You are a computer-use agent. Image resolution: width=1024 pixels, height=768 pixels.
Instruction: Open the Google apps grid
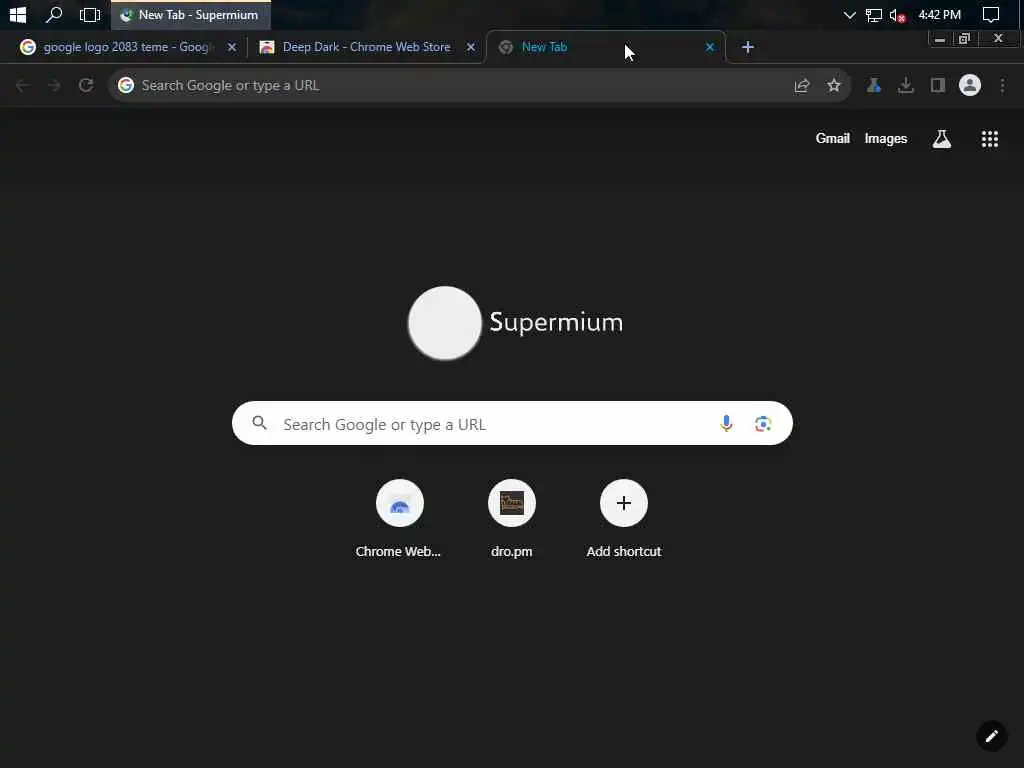pyautogui.click(x=990, y=138)
